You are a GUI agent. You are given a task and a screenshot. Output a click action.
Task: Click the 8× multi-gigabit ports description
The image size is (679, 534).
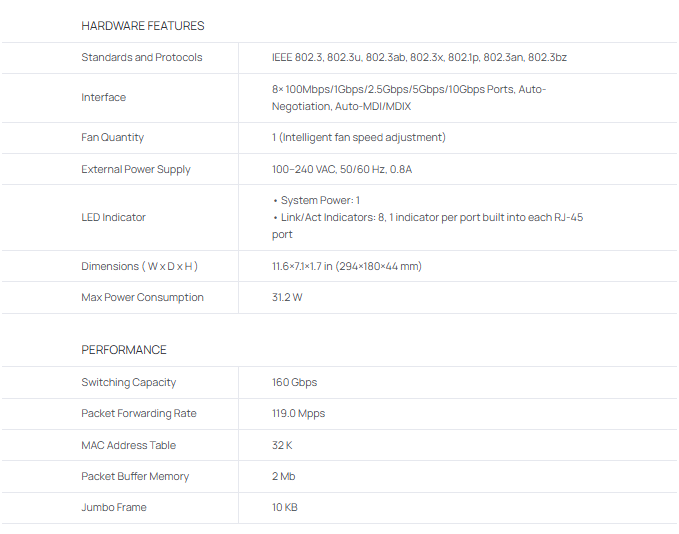[409, 97]
